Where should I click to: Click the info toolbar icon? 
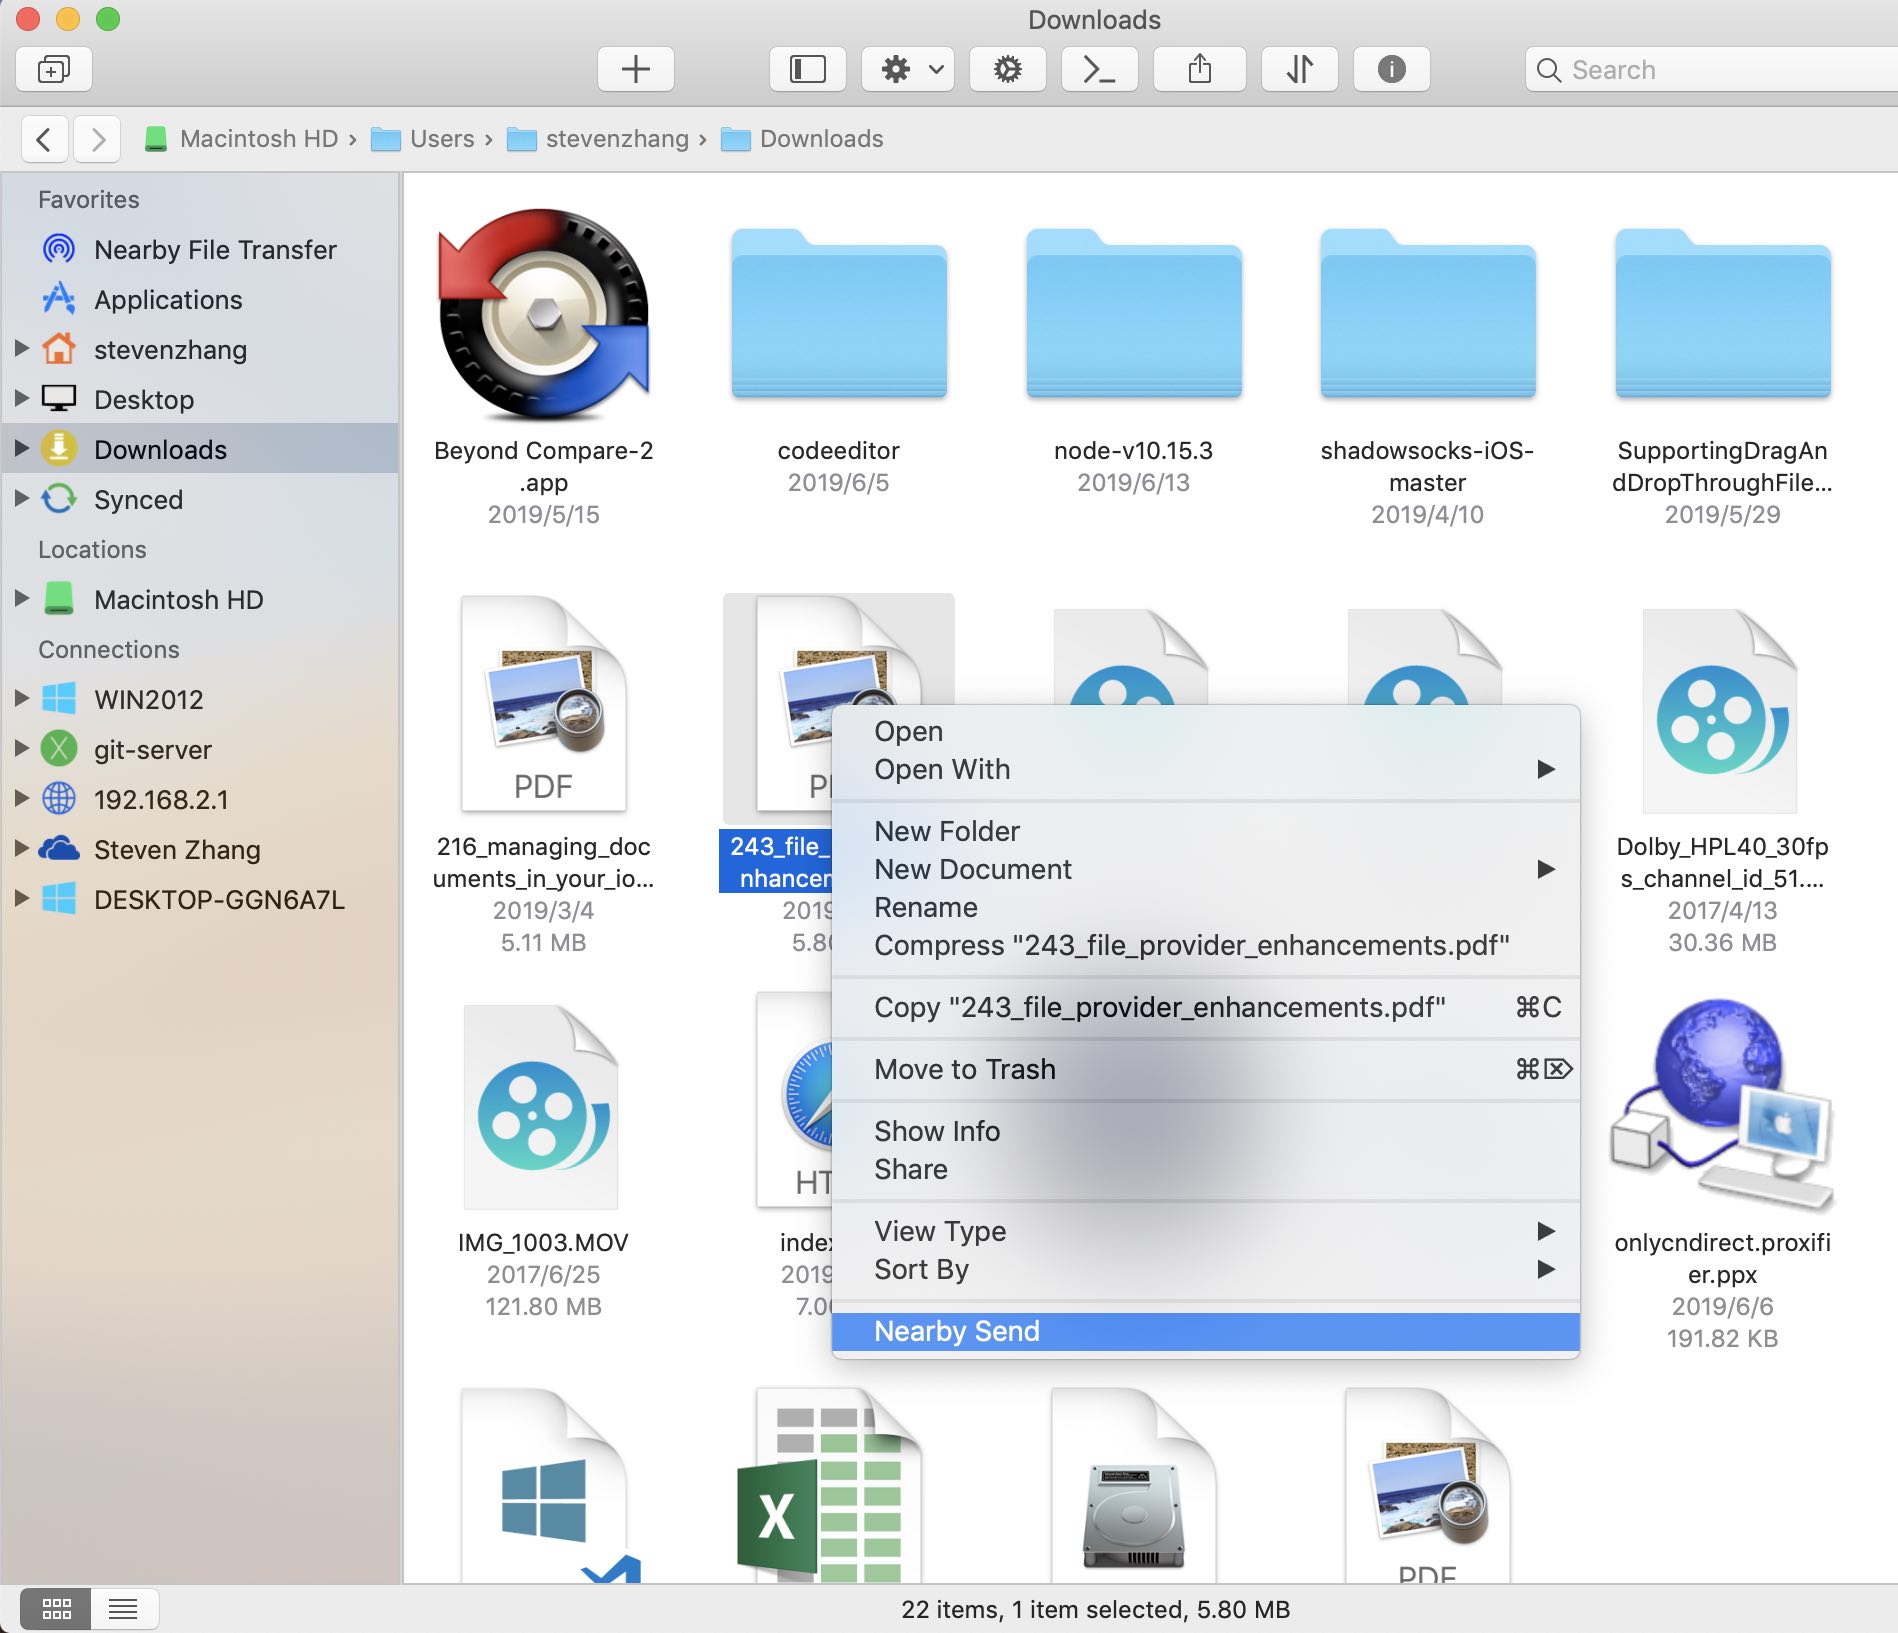[x=1392, y=69]
